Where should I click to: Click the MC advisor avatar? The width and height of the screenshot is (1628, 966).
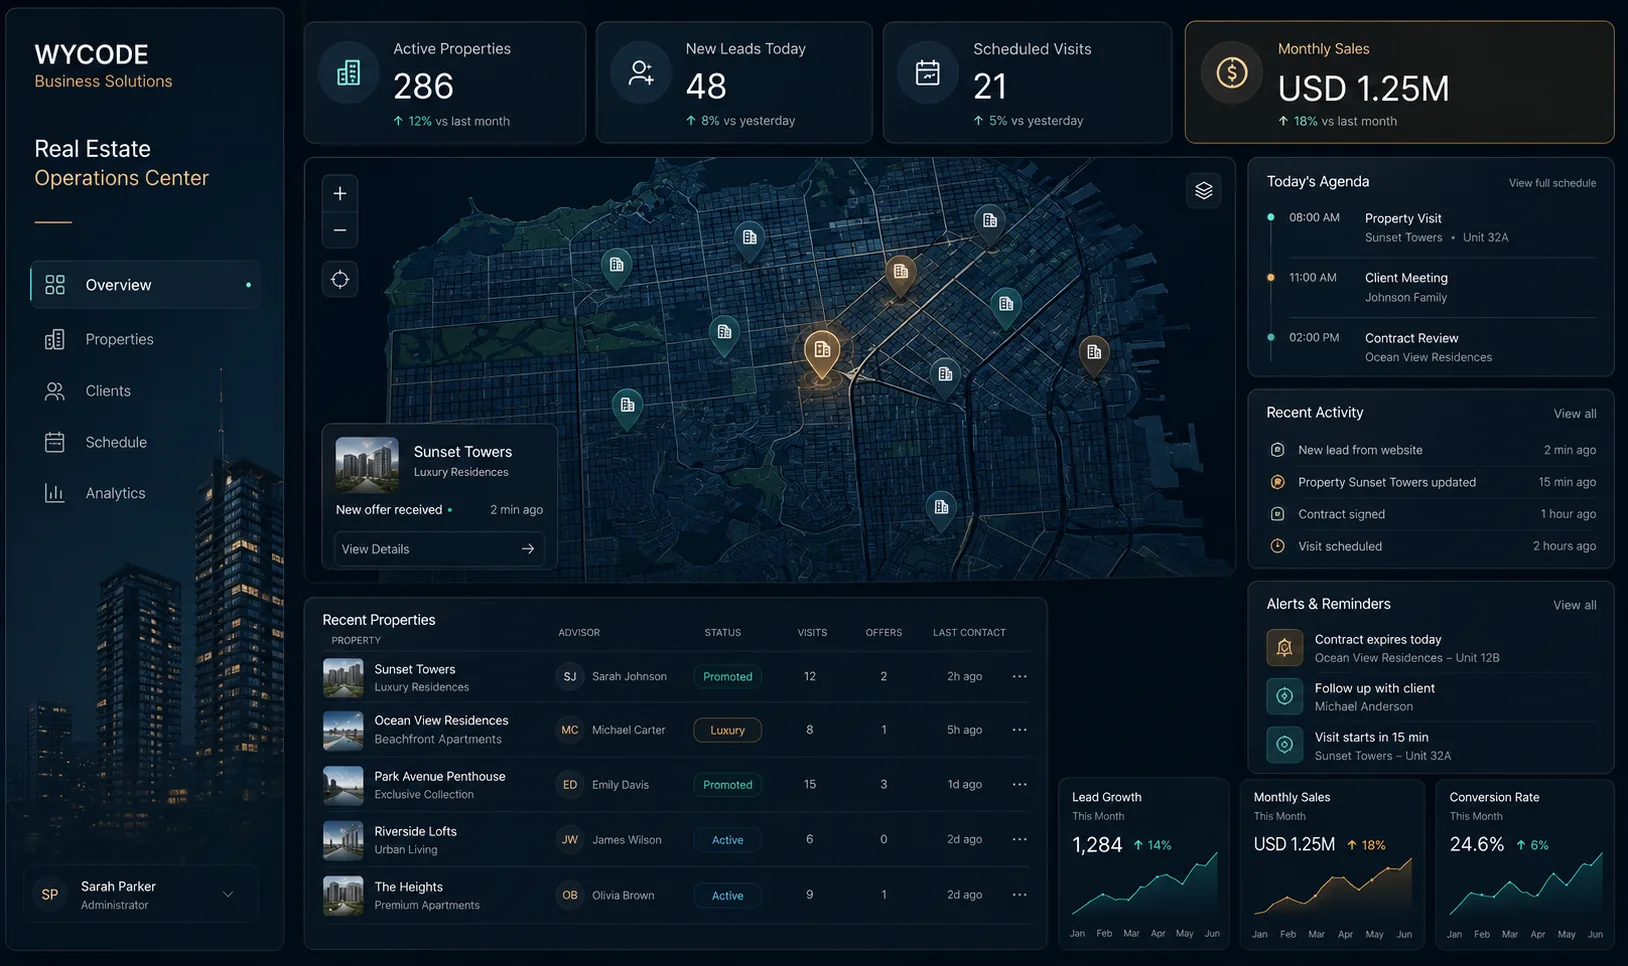(569, 730)
